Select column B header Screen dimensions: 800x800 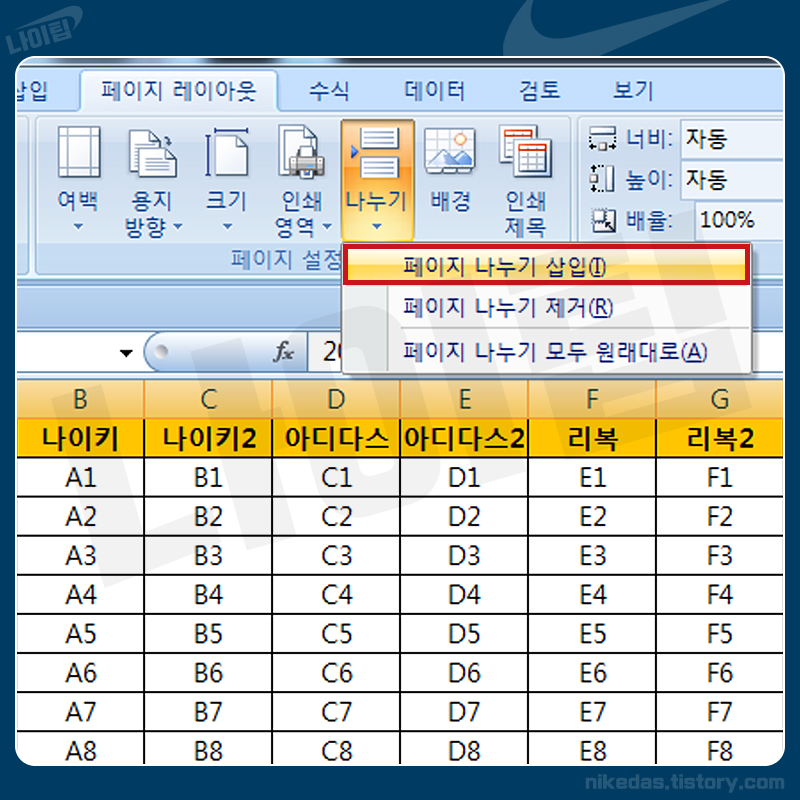[80, 399]
